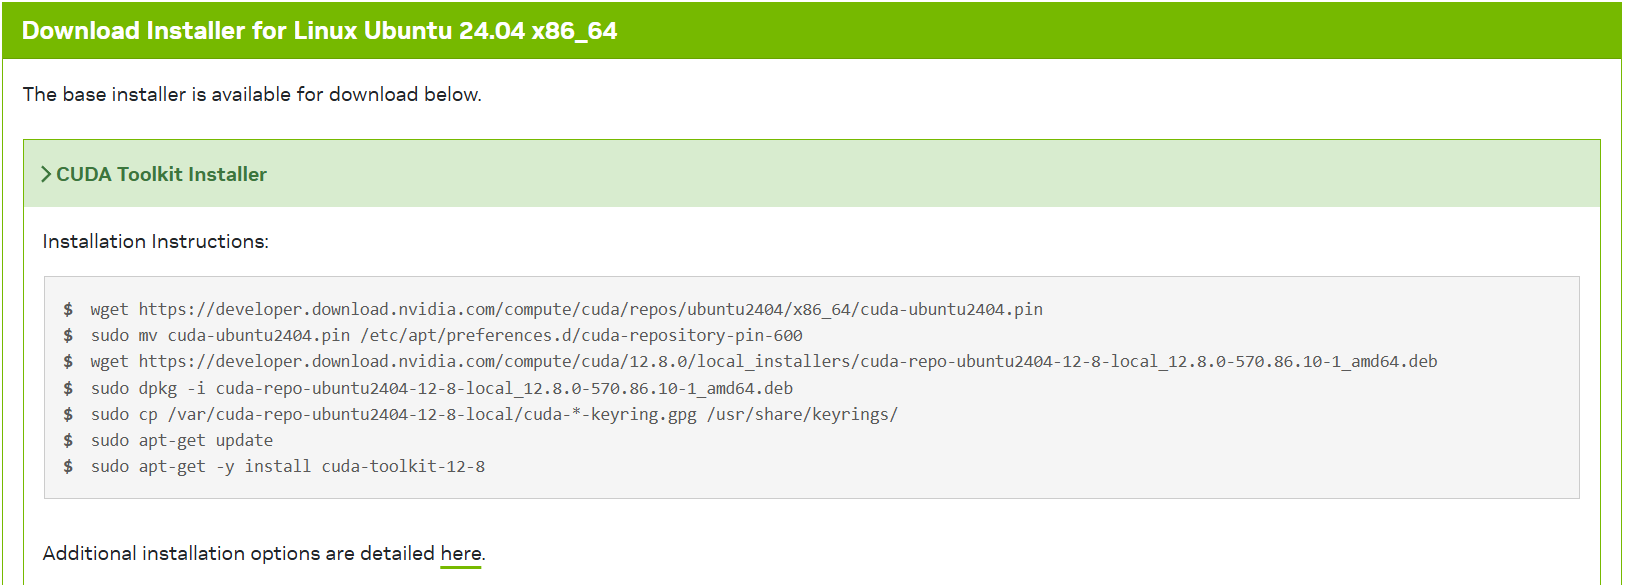
Task: Click the dollar prompt before apt-get update
Action: [x=68, y=440]
